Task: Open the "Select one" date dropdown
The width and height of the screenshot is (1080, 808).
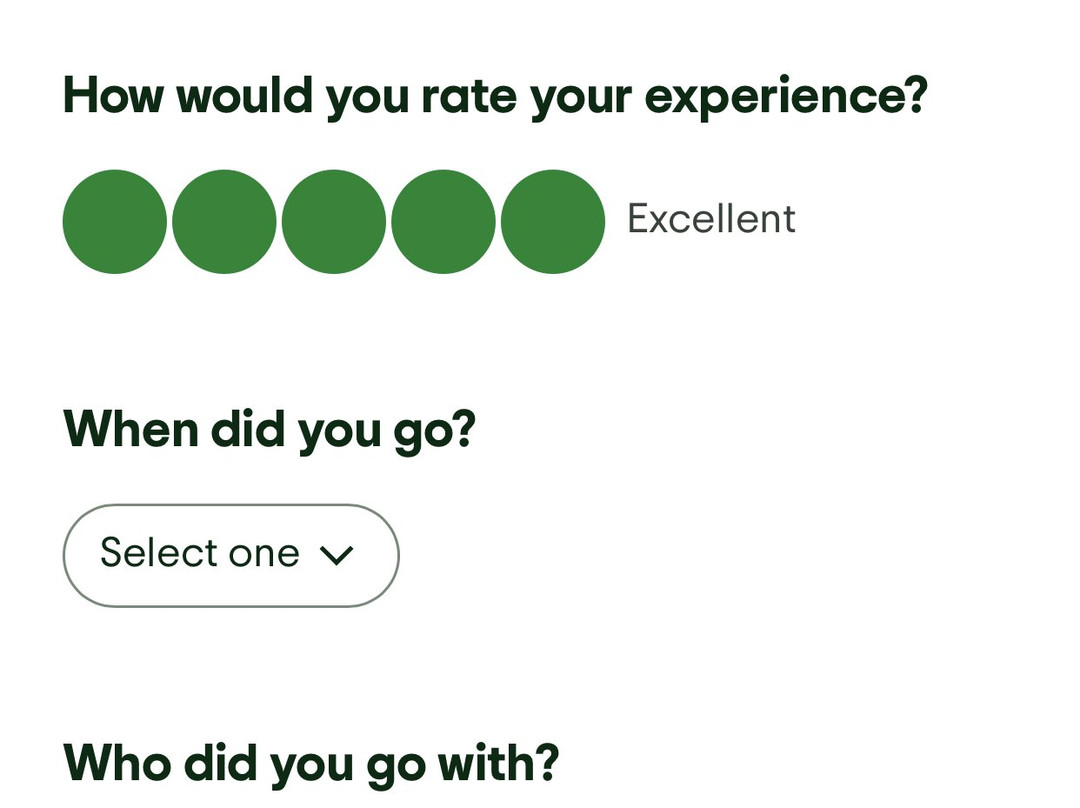Action: pos(230,555)
